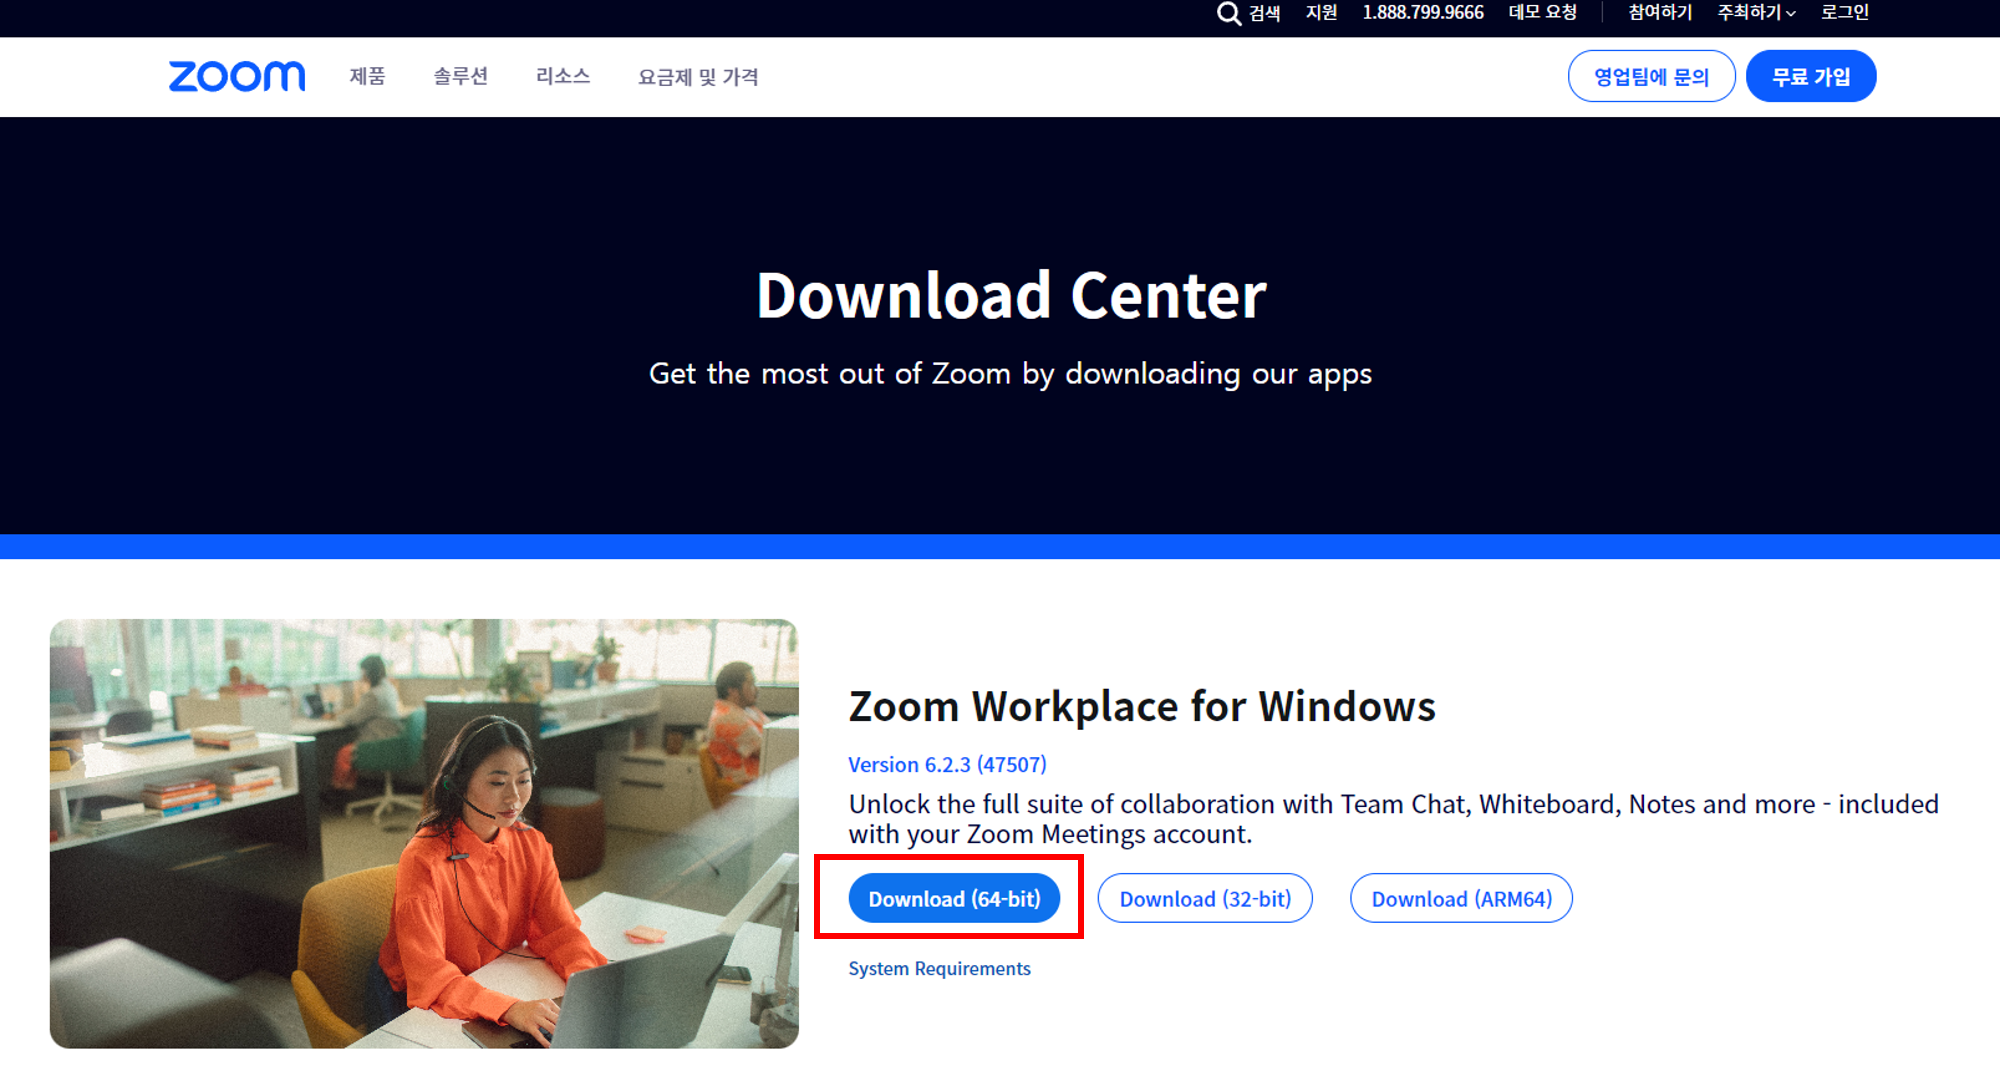Image resolution: width=2000 pixels, height=1081 pixels.
Task: Click the 무료 가입 signup button
Action: [1810, 75]
